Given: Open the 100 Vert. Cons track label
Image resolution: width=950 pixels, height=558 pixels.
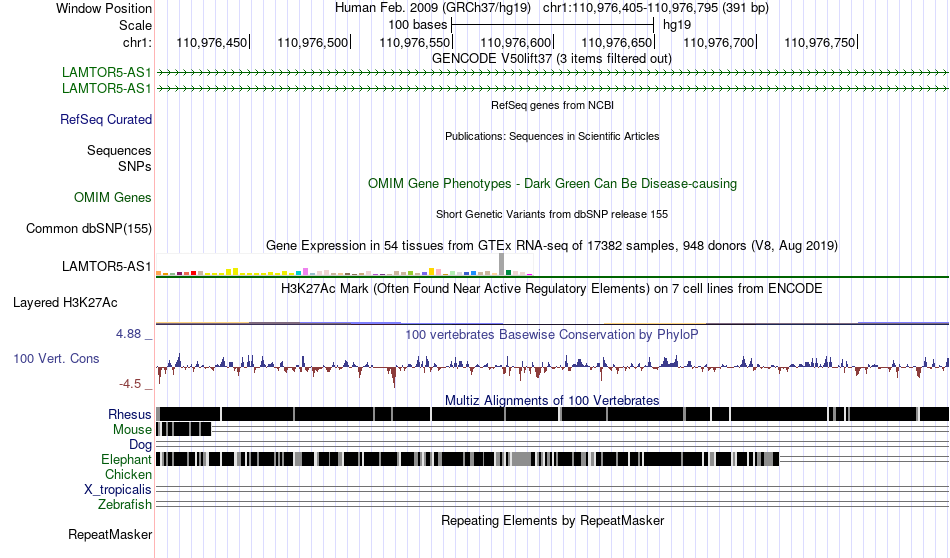Looking at the screenshot, I should [x=56, y=359].
